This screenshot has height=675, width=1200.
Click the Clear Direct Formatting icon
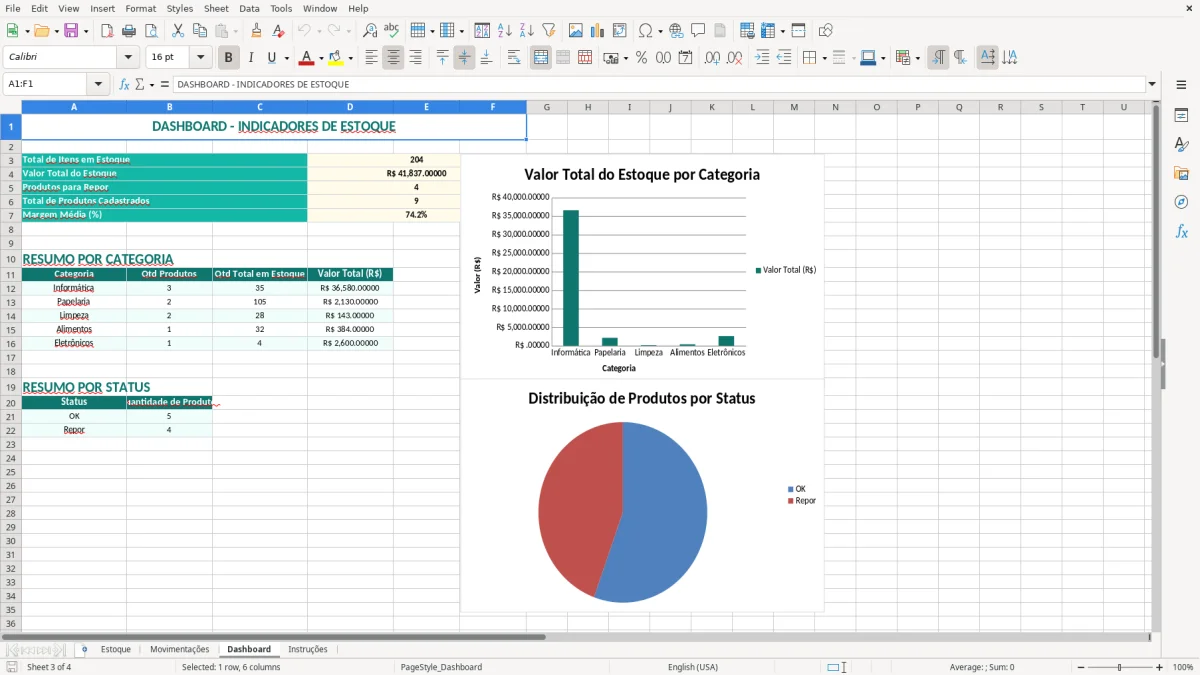click(279, 31)
